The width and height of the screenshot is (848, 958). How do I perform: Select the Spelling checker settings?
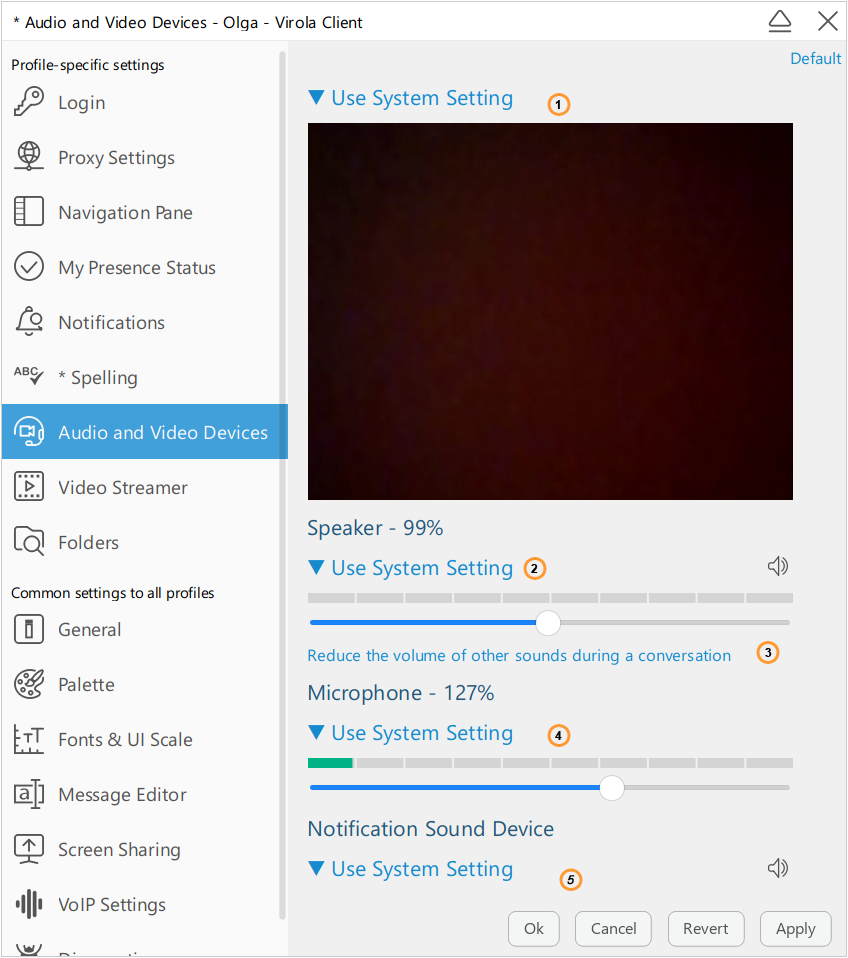pyautogui.click(x=30, y=377)
